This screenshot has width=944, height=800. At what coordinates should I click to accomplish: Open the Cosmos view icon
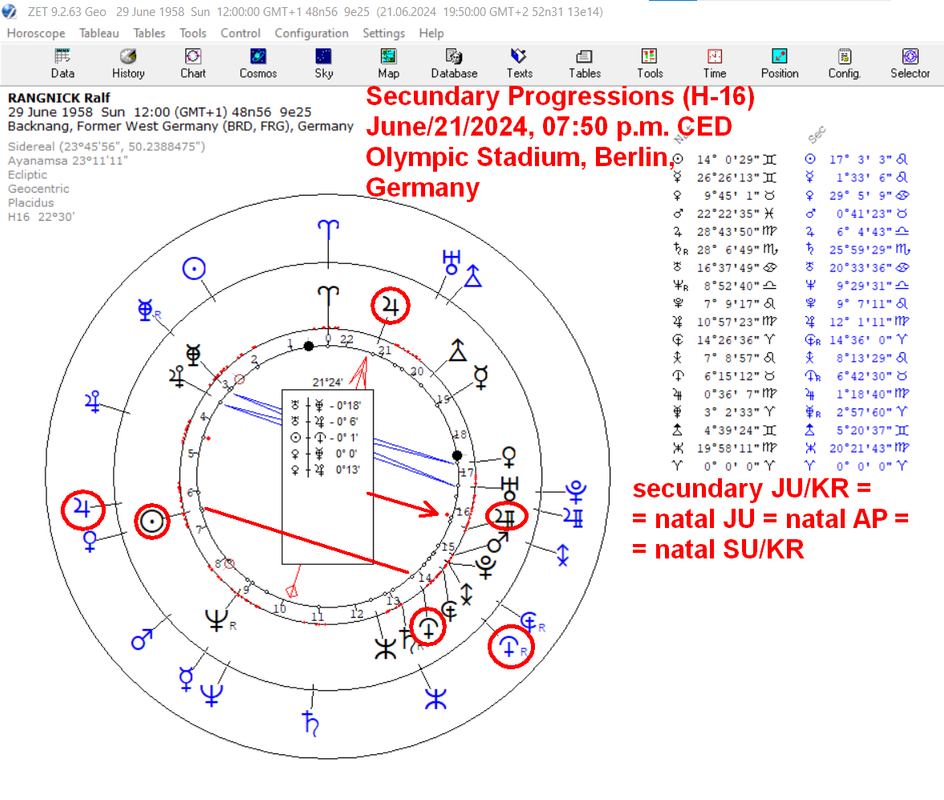[258, 64]
